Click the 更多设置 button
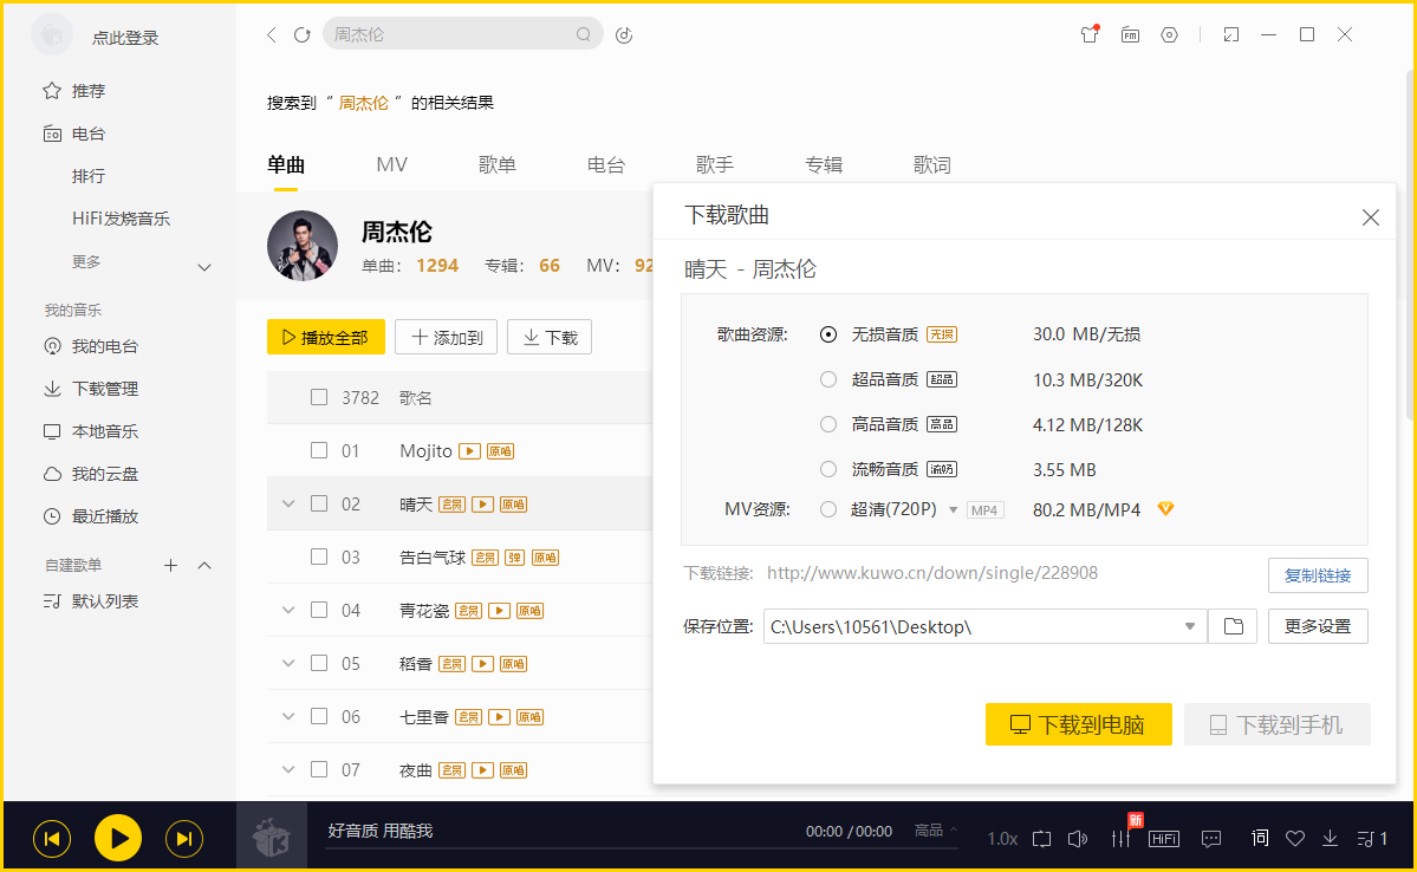 pos(1318,626)
